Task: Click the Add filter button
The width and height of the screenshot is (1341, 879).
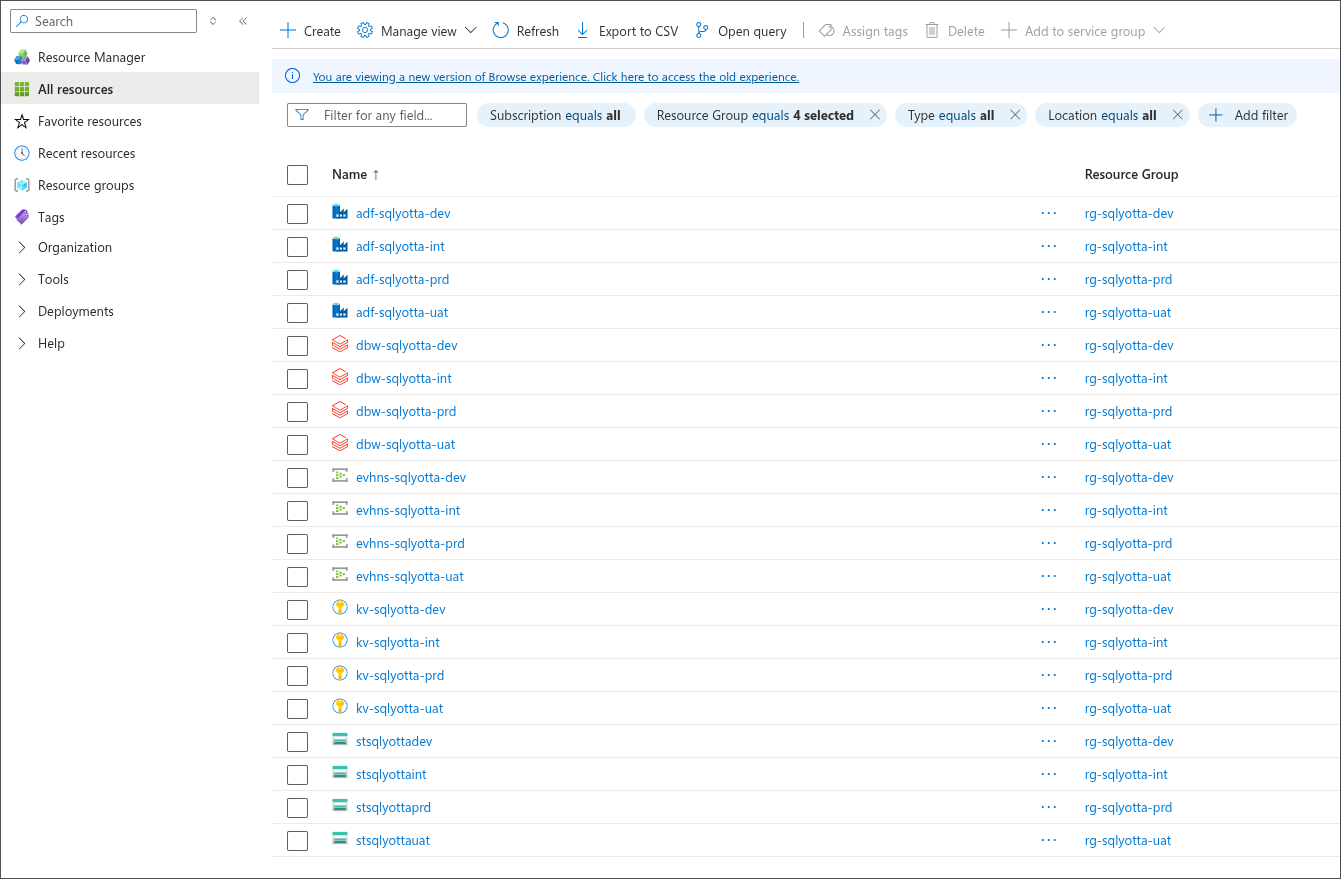Action: click(x=1248, y=115)
